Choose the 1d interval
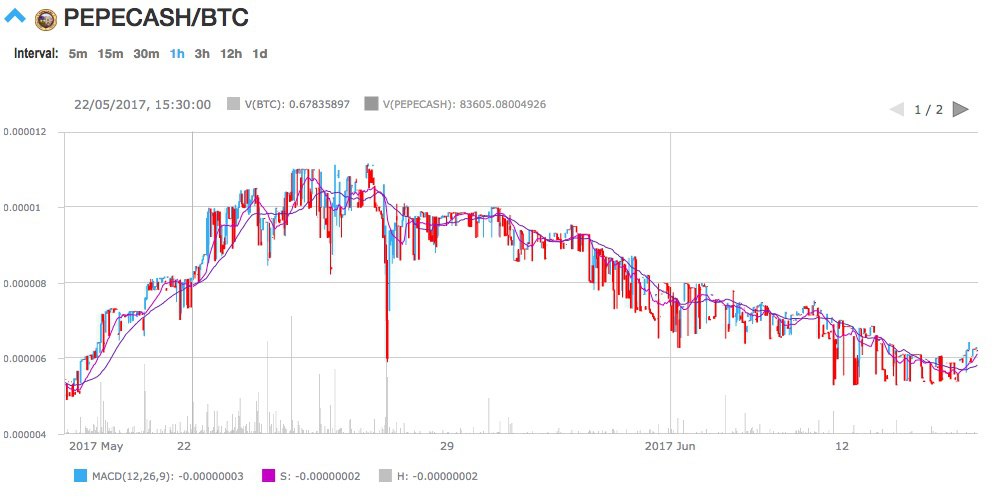The width and height of the screenshot is (1000, 498). click(260, 54)
